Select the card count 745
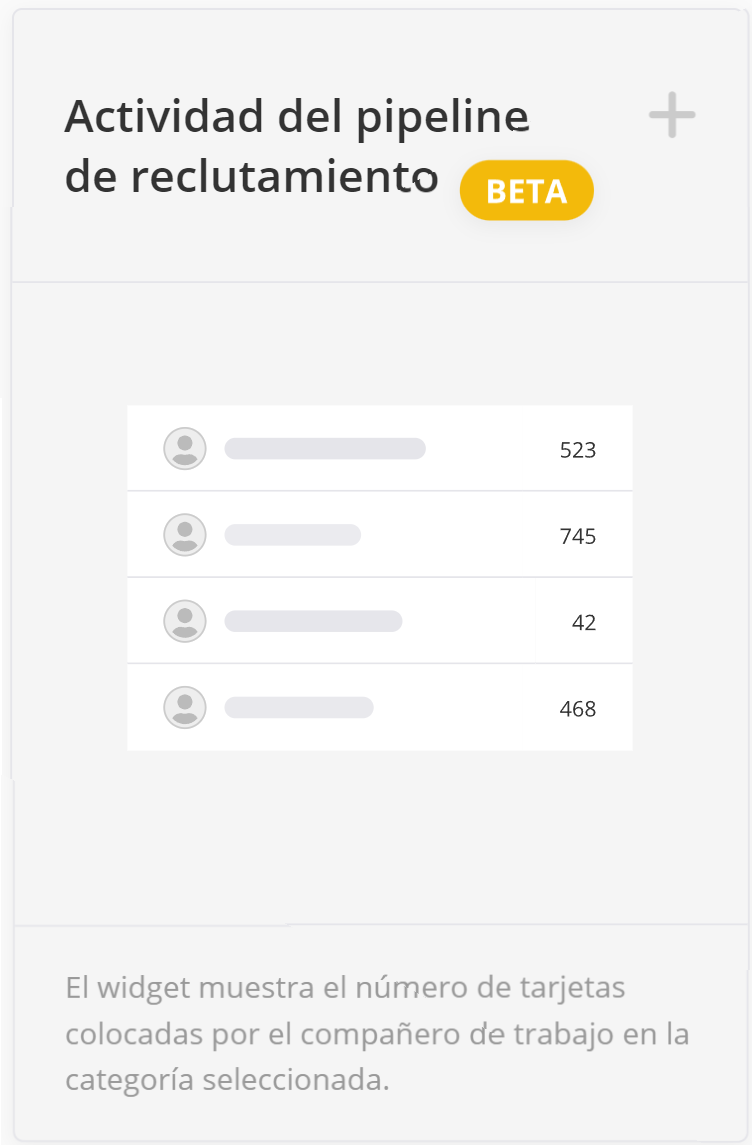Image resolution: width=752 pixels, height=1145 pixels. (x=578, y=537)
